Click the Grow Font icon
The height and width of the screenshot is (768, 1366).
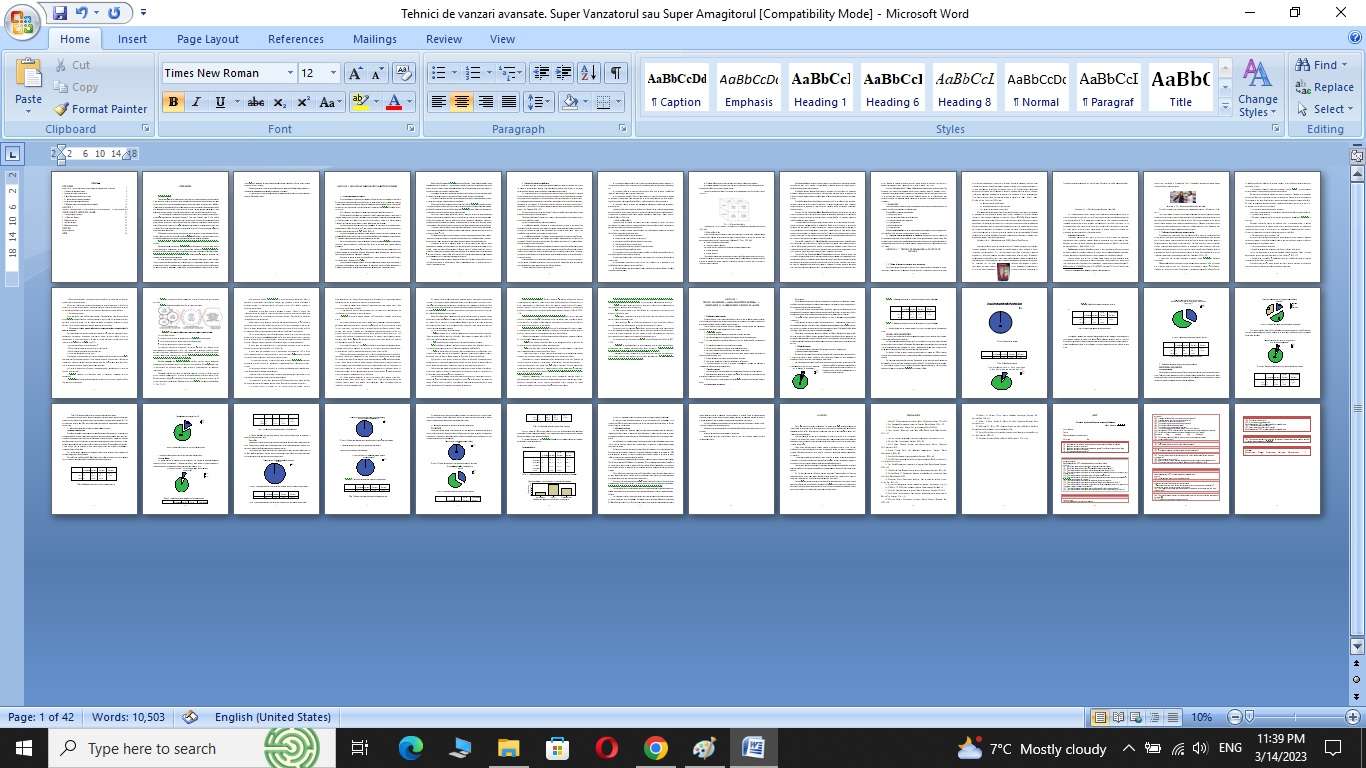pyautogui.click(x=355, y=73)
